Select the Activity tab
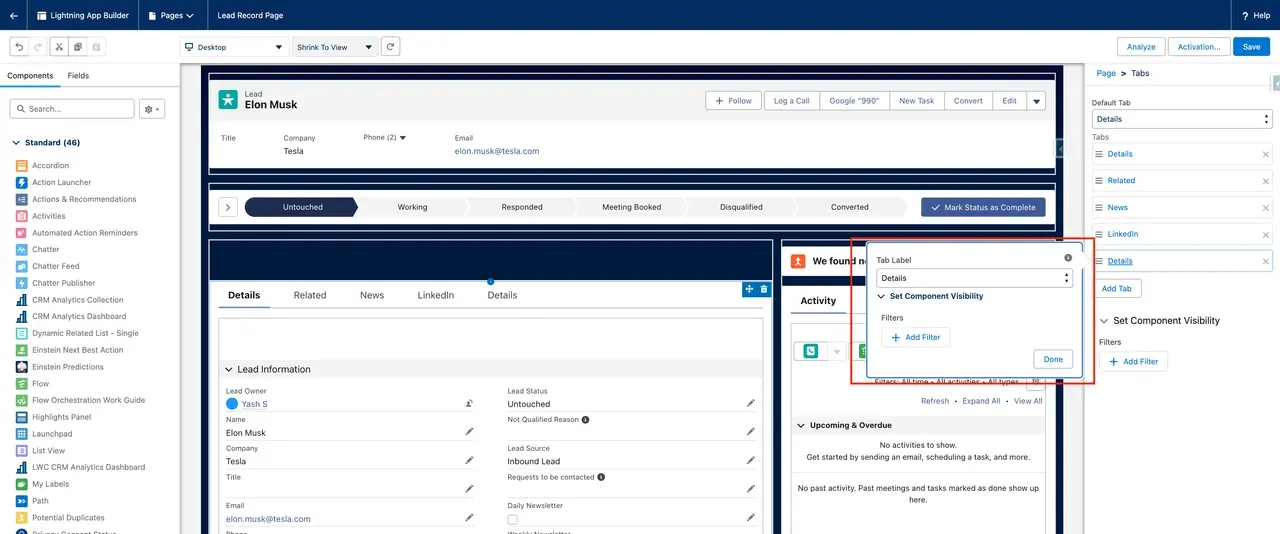 pos(818,300)
